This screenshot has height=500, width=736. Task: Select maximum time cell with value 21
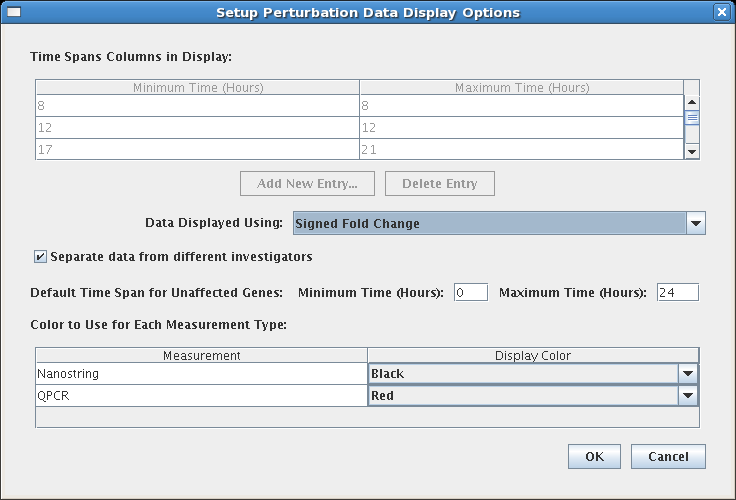pyautogui.click(x=521, y=150)
